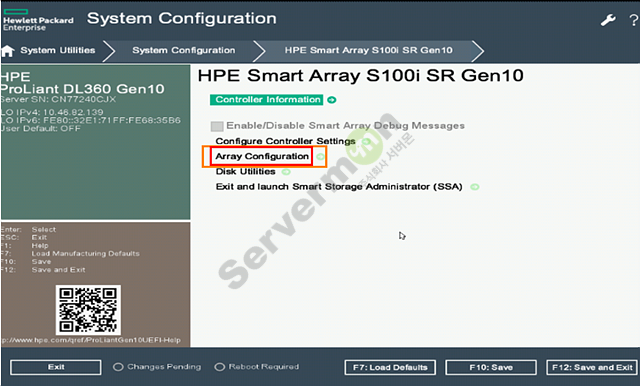The image size is (640, 386).
Task: Click the Exit button
Action: click(56, 367)
